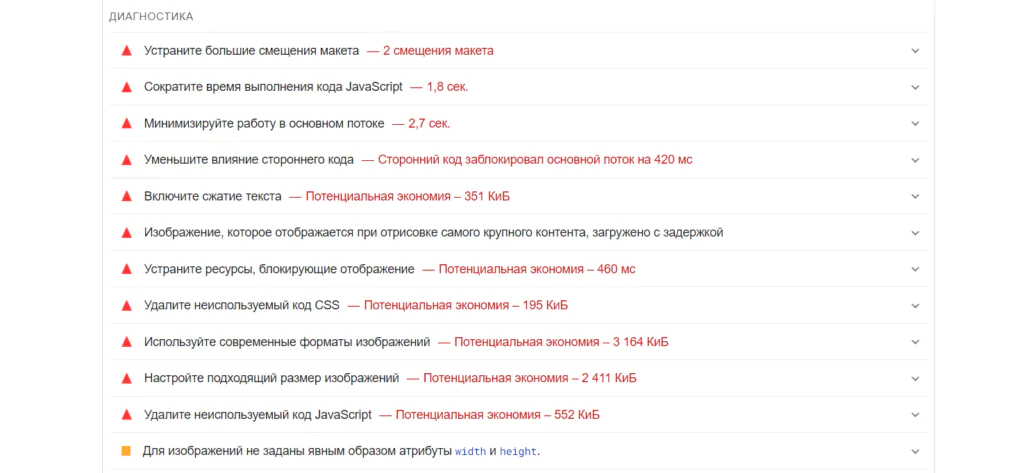Click red warning icon for JavaScript execution time
The image size is (1024, 473).
tap(127, 87)
